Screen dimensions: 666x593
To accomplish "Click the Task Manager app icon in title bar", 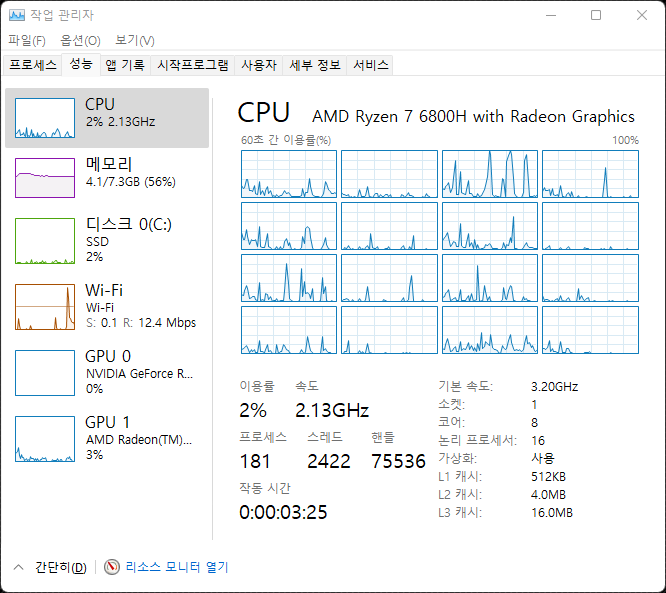I will tap(15, 15).
